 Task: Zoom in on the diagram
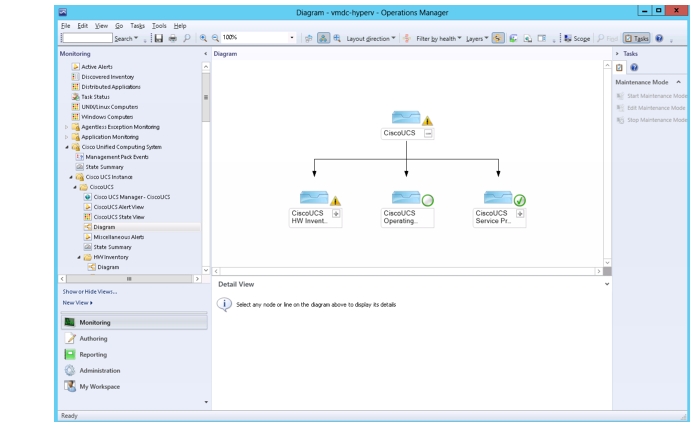(203, 39)
